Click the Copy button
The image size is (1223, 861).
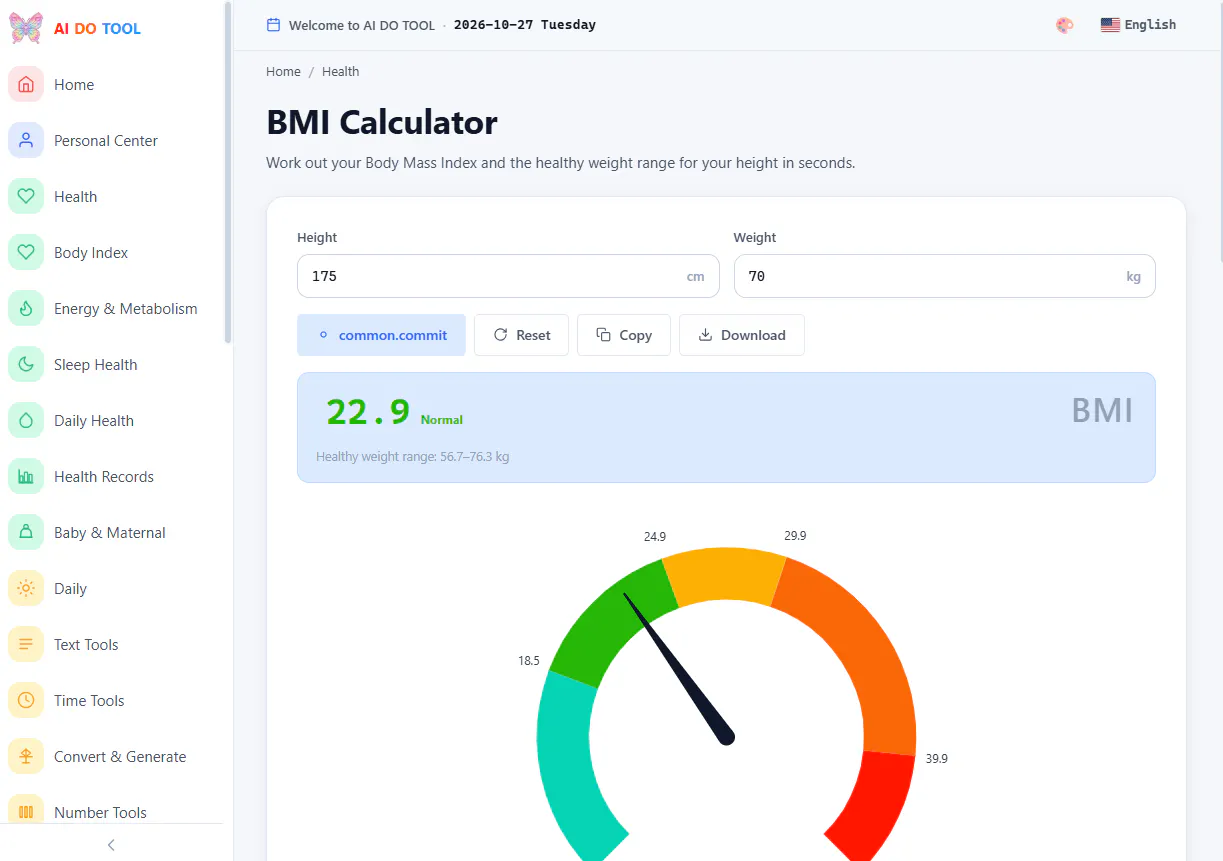pyautogui.click(x=623, y=335)
